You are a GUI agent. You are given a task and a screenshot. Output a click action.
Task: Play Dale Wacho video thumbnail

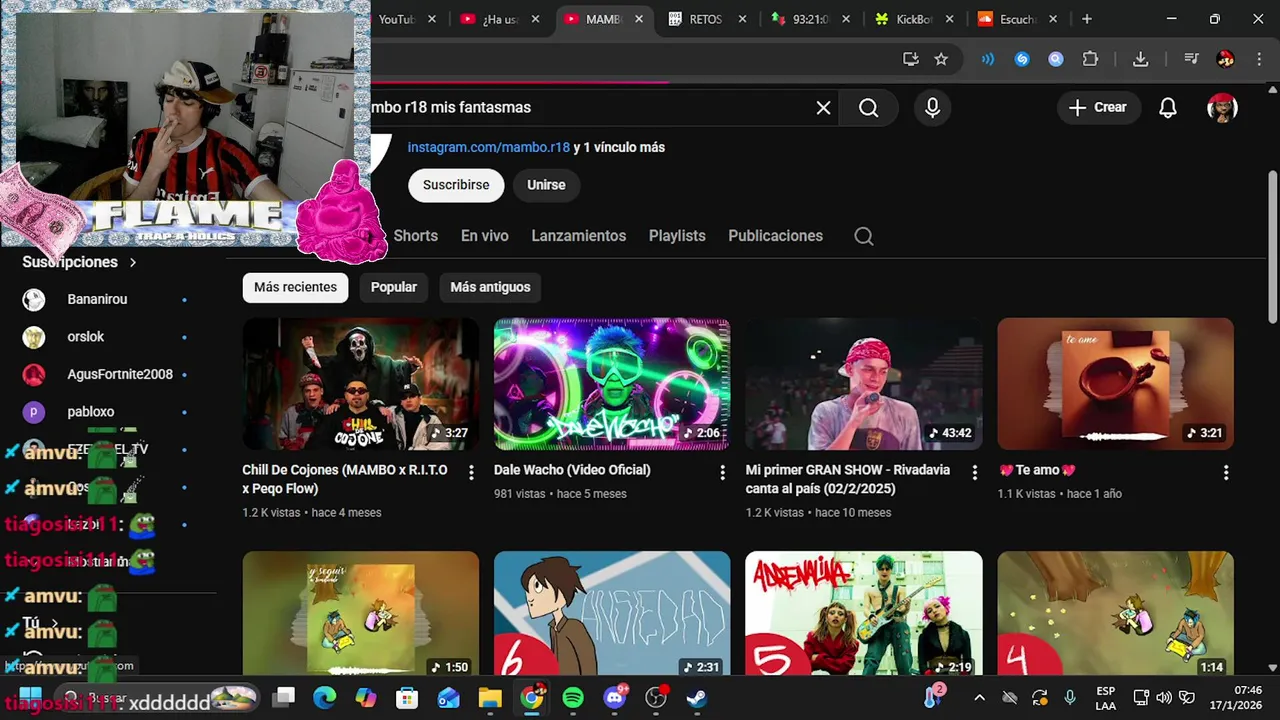(612, 384)
